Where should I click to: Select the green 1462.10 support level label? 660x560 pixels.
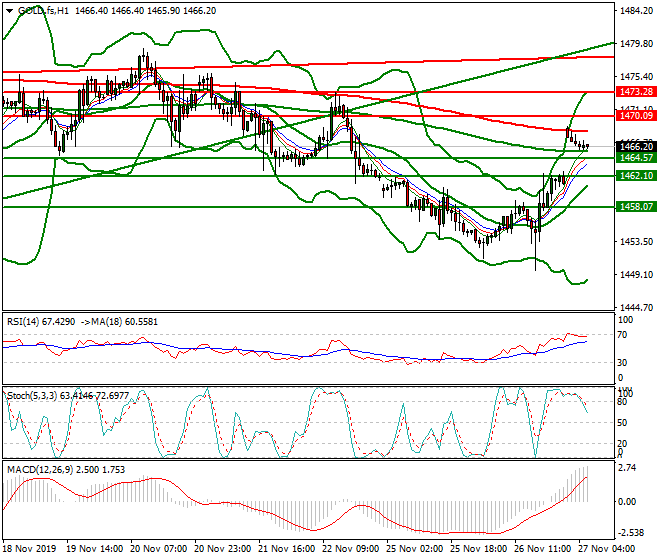(x=636, y=176)
